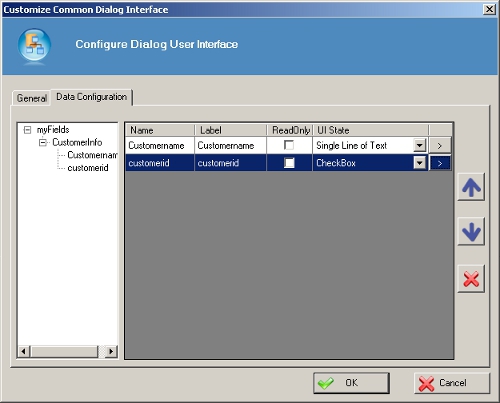
Task: Click the Label cell of Customername row
Action: (230, 146)
